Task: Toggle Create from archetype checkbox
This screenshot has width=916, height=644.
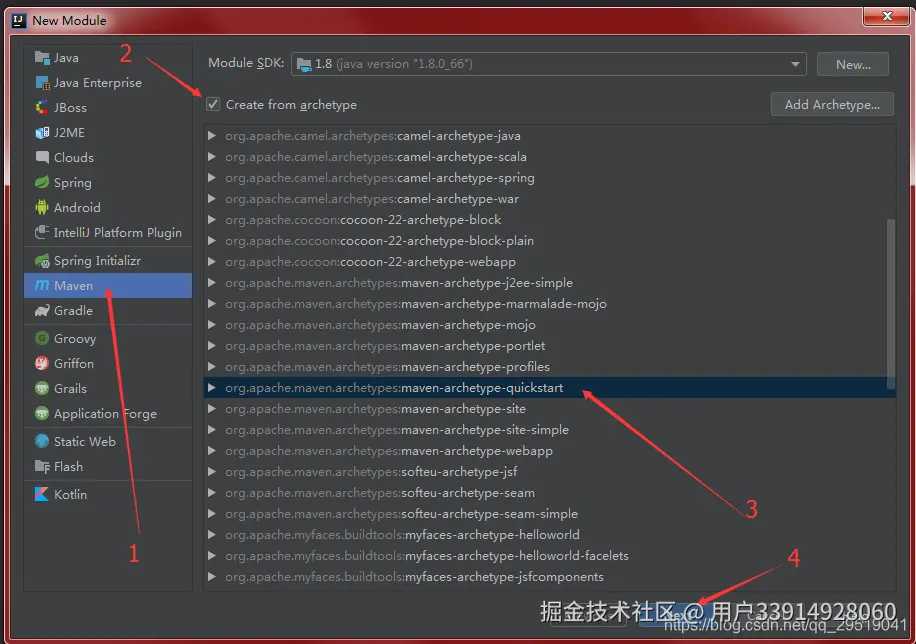Action: pos(213,105)
